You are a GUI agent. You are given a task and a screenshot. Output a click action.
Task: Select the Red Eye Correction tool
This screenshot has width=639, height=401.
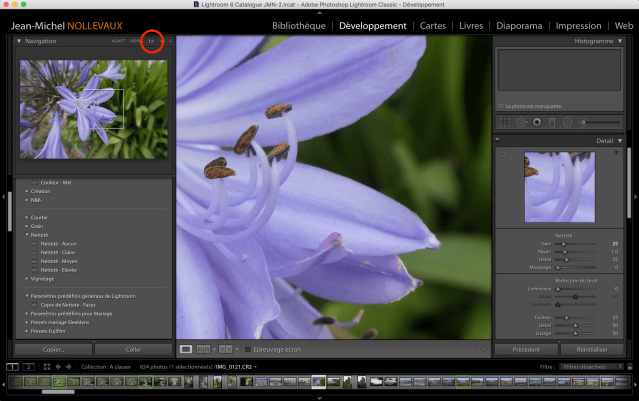tap(537, 122)
